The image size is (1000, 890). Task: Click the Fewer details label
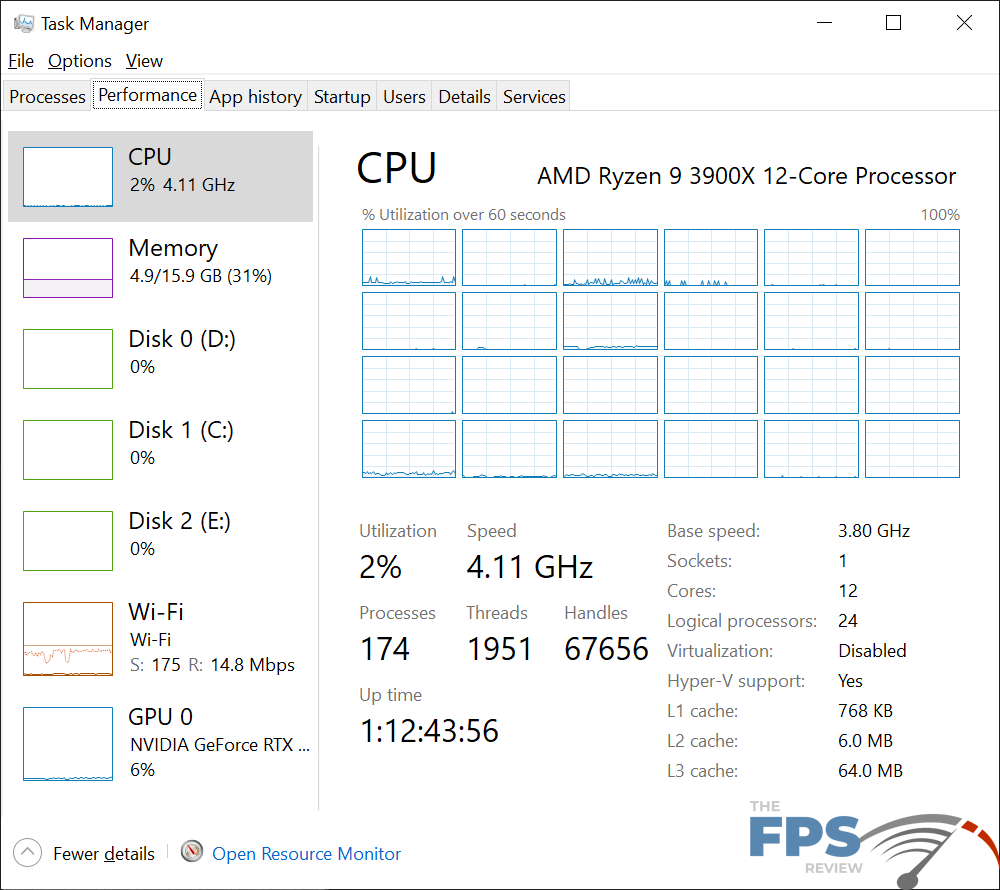click(x=104, y=854)
